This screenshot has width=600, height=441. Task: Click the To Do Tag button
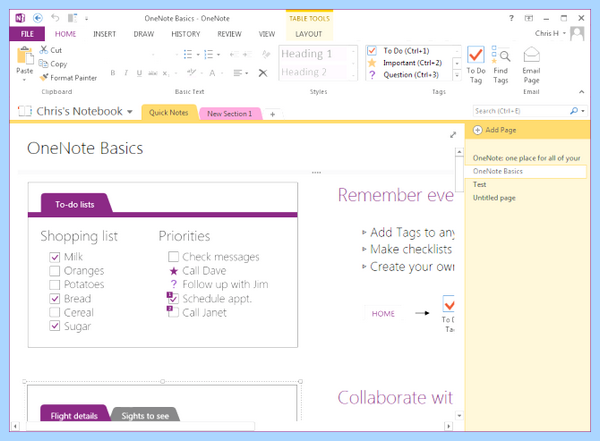tap(476, 64)
